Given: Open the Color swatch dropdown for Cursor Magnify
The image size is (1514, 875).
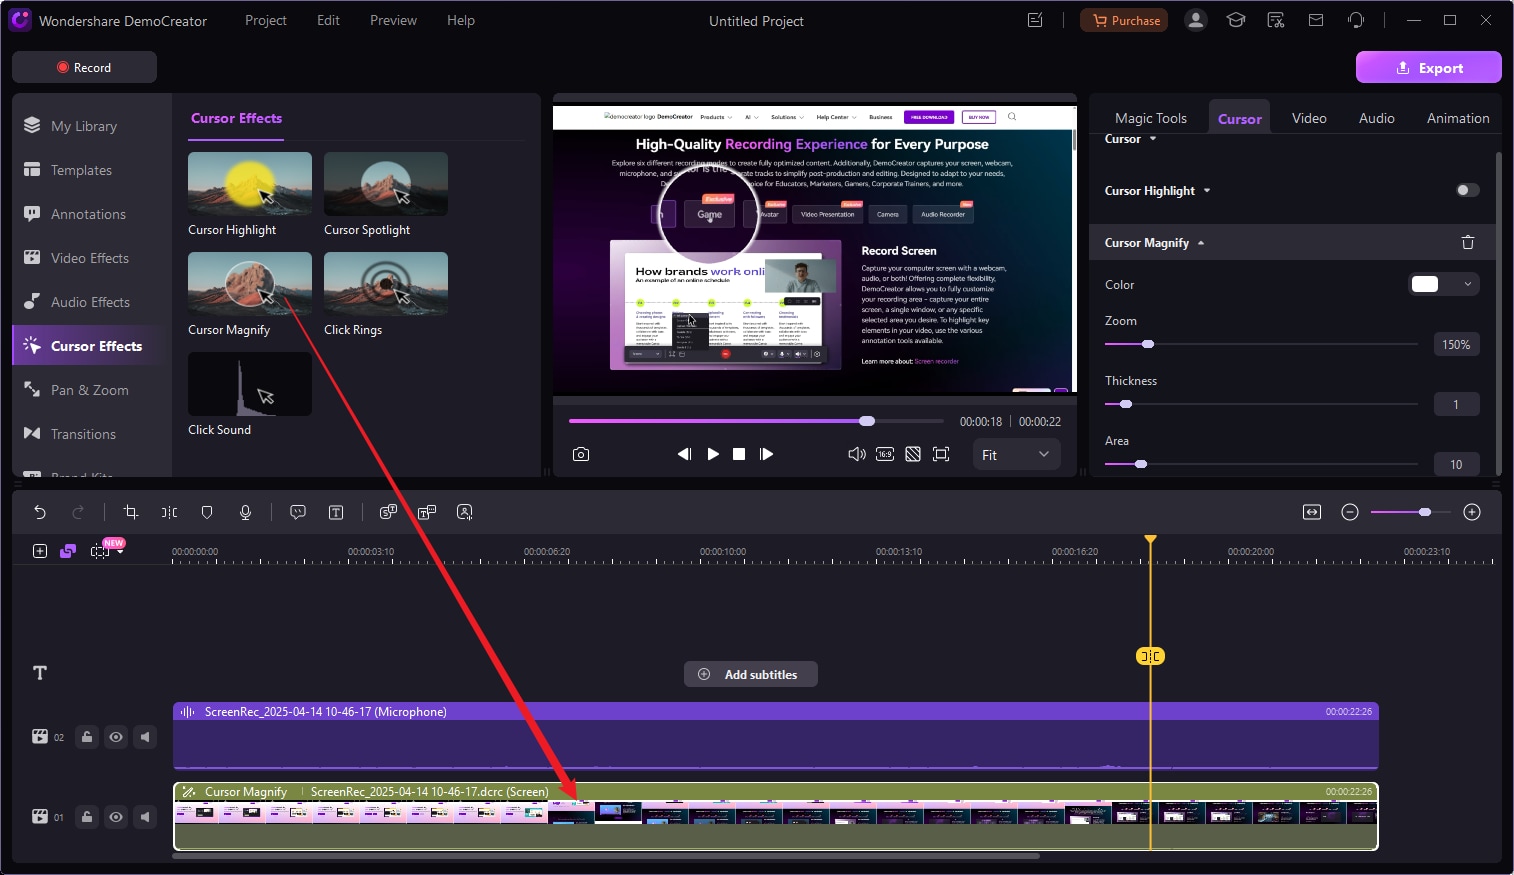Looking at the screenshot, I should click(1443, 284).
